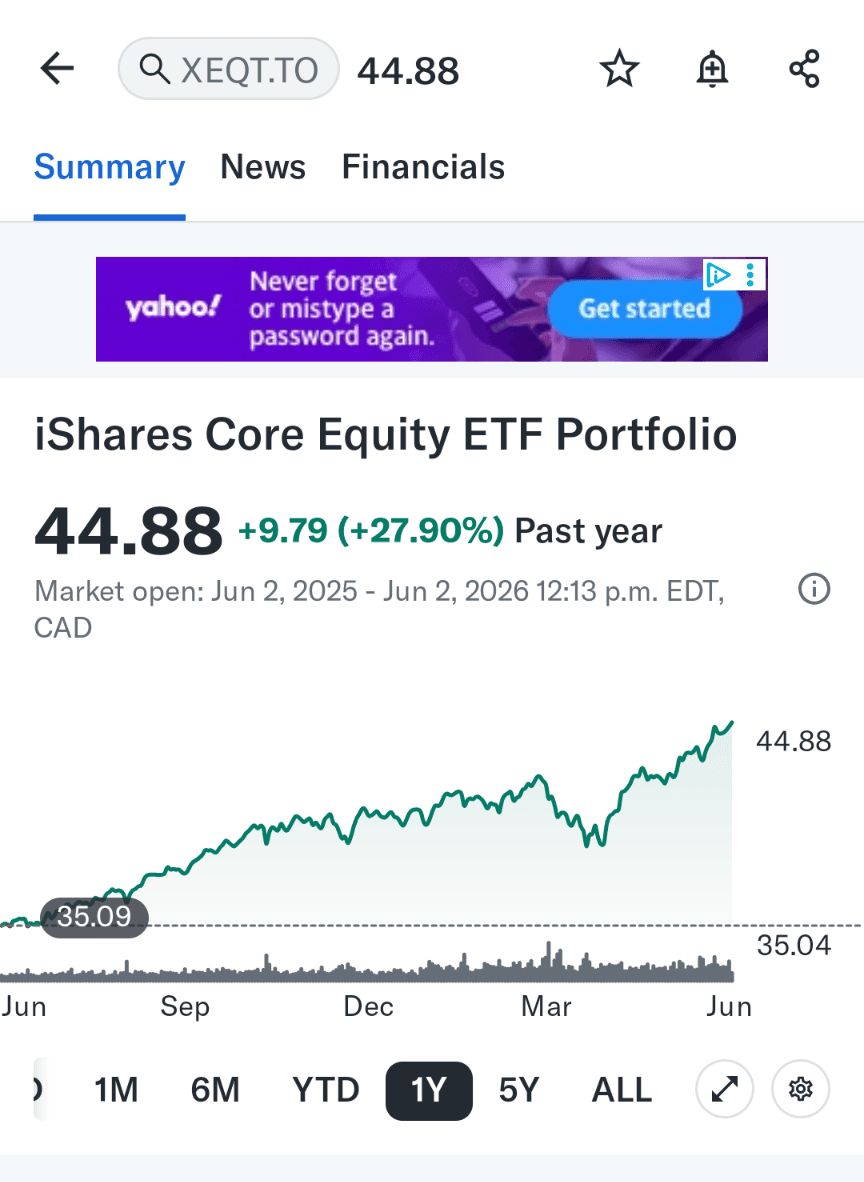Image resolution: width=864 pixels, height=1182 pixels.
Task: Select the 6M chart range
Action: 215,1090
